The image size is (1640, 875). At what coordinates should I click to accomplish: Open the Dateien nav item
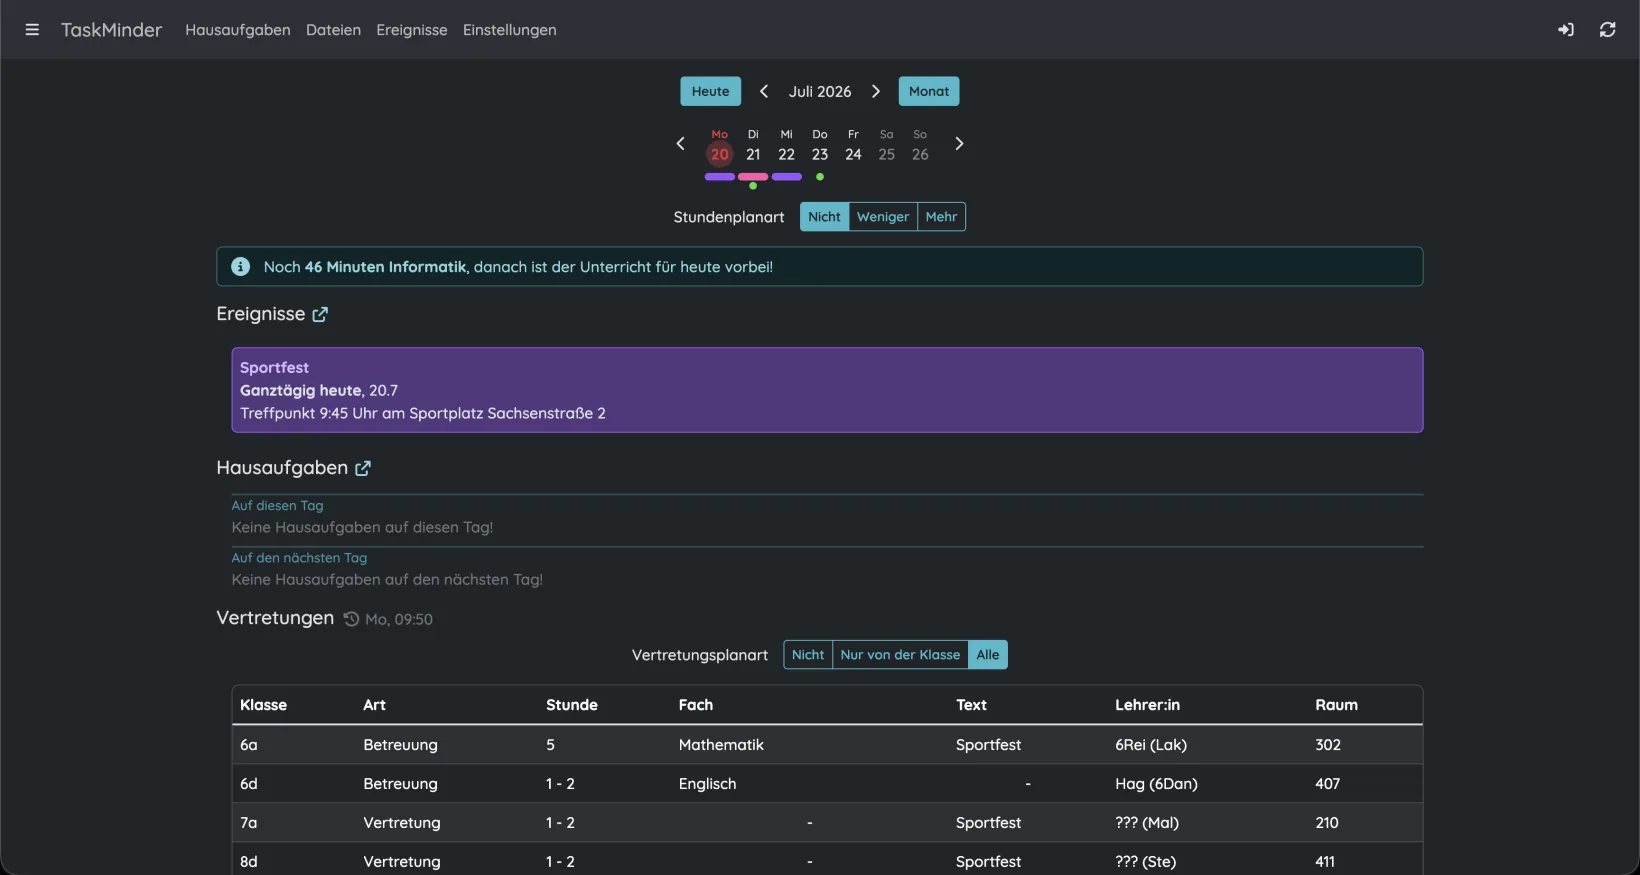[x=333, y=30]
